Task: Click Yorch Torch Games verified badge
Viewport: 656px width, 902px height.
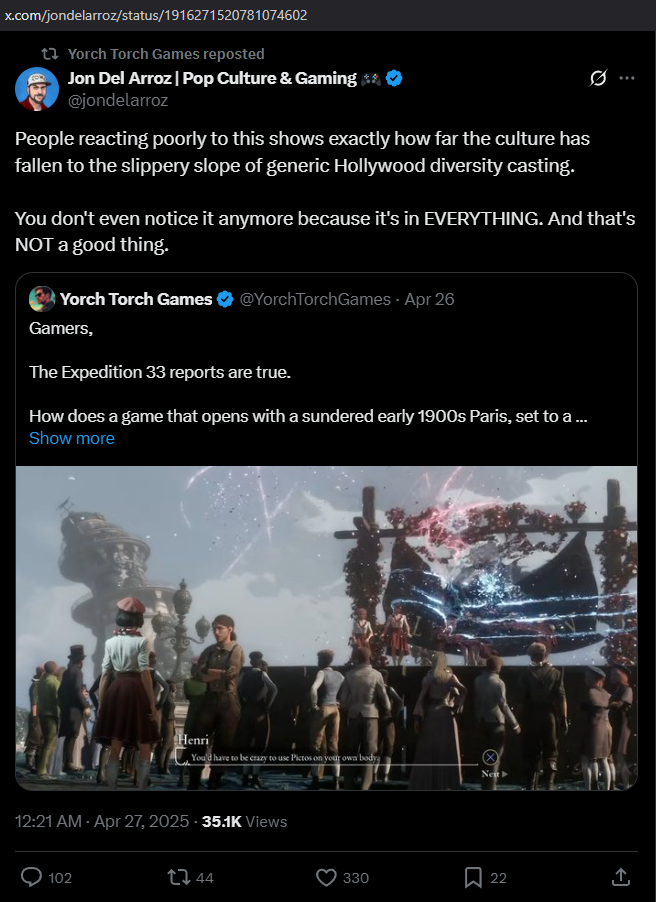Action: [x=225, y=299]
